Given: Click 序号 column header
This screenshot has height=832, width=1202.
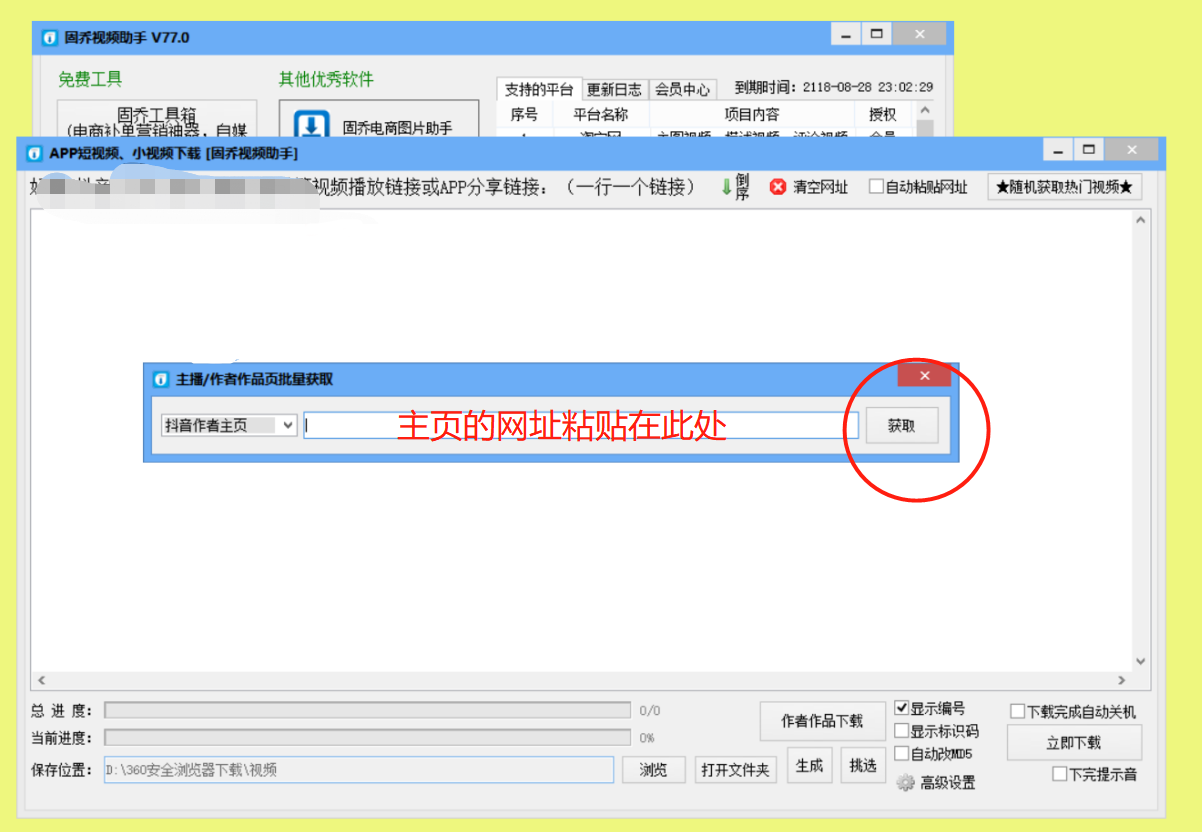Looking at the screenshot, I should (524, 115).
